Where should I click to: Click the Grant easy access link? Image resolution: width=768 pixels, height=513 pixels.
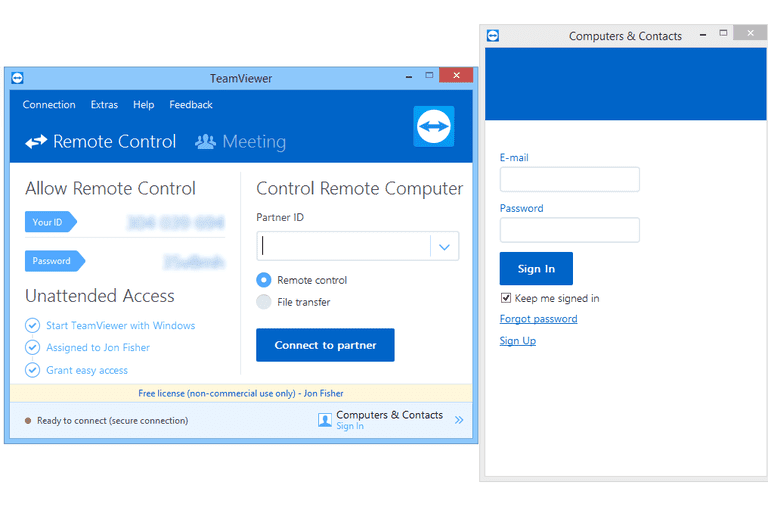click(87, 370)
